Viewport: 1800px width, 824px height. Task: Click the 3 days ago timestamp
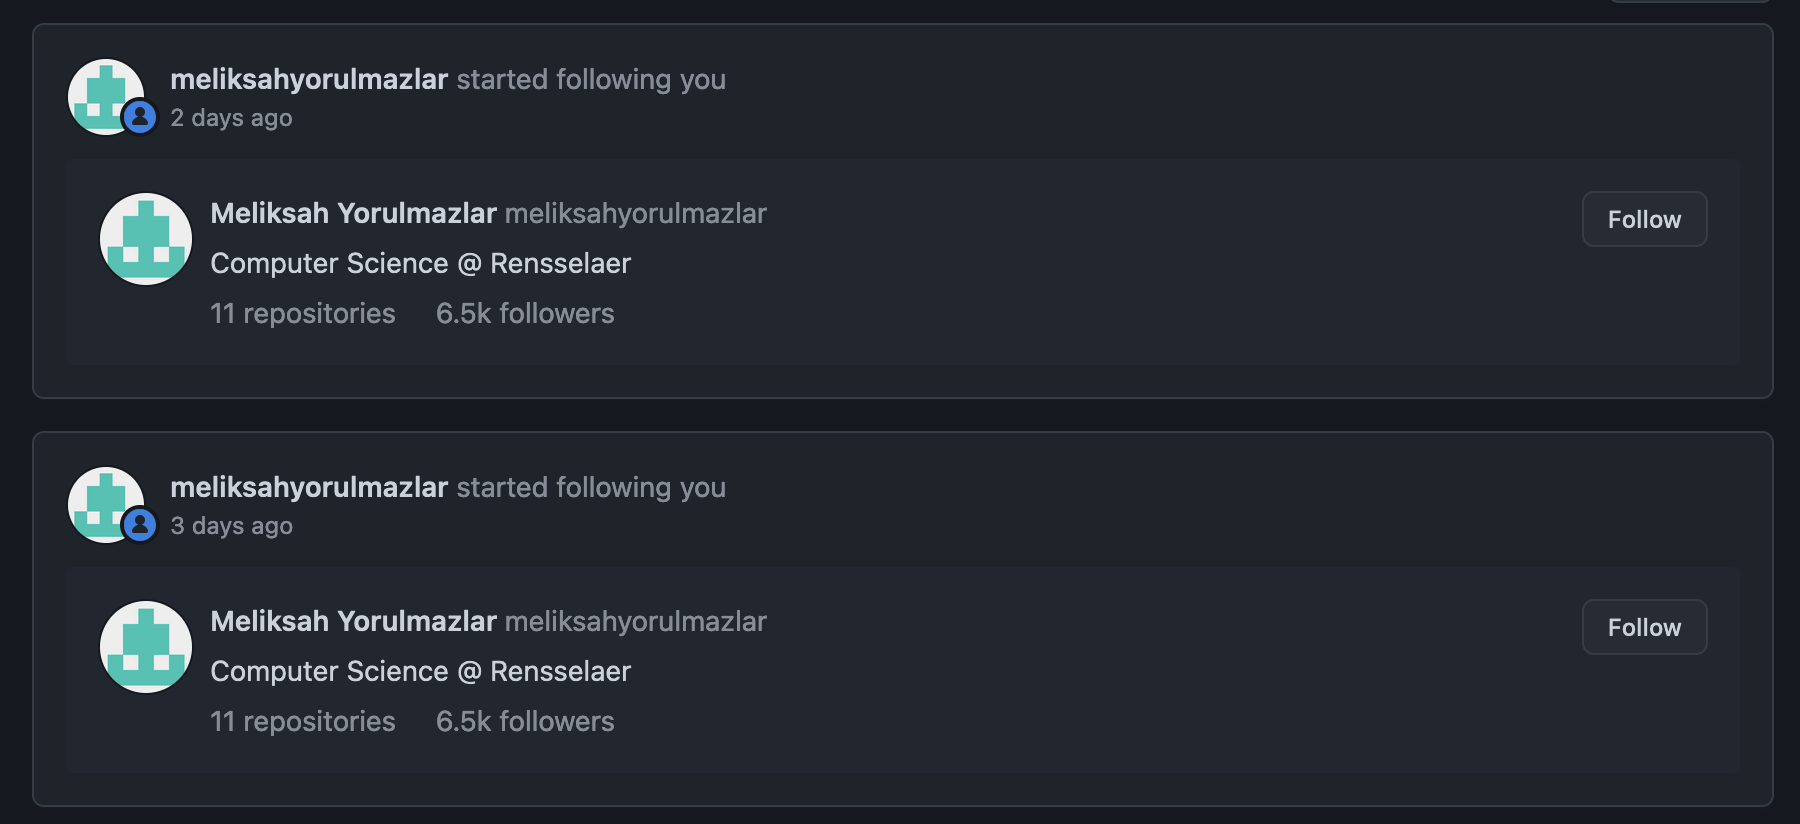pyautogui.click(x=231, y=526)
